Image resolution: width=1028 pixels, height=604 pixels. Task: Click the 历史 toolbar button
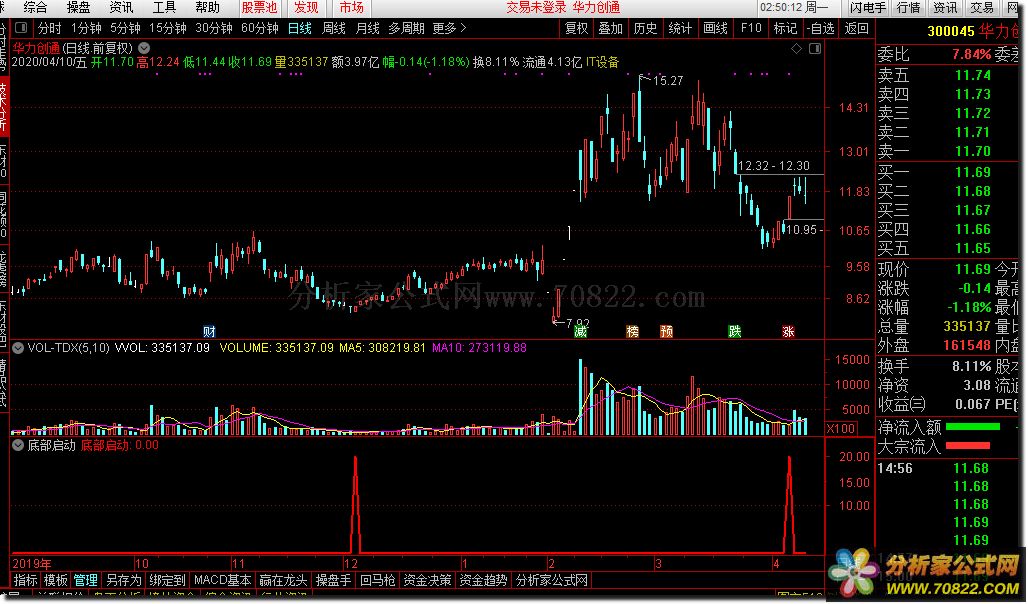(x=645, y=28)
